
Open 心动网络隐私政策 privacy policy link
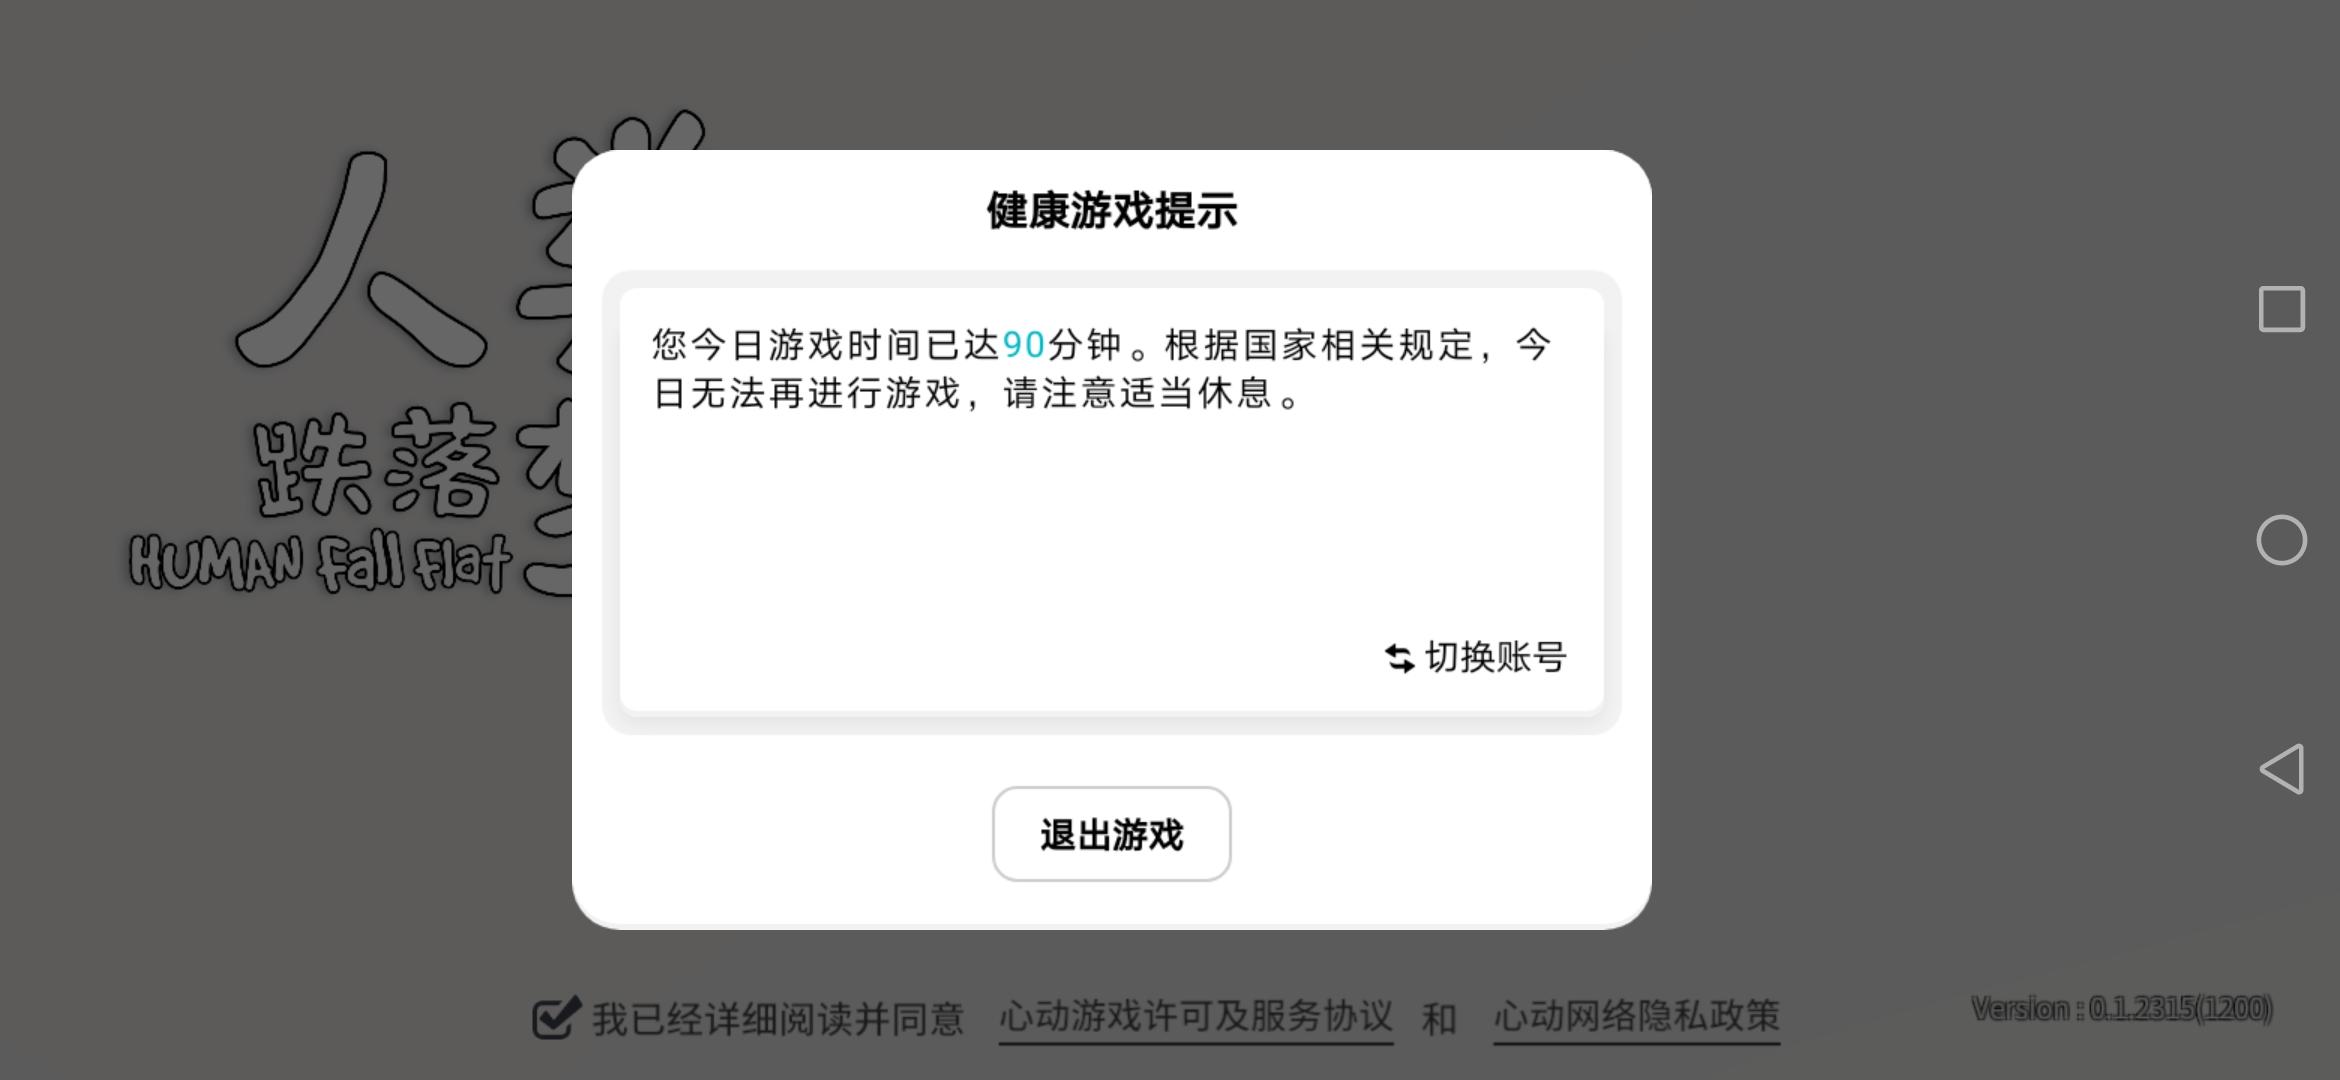tap(1637, 1017)
